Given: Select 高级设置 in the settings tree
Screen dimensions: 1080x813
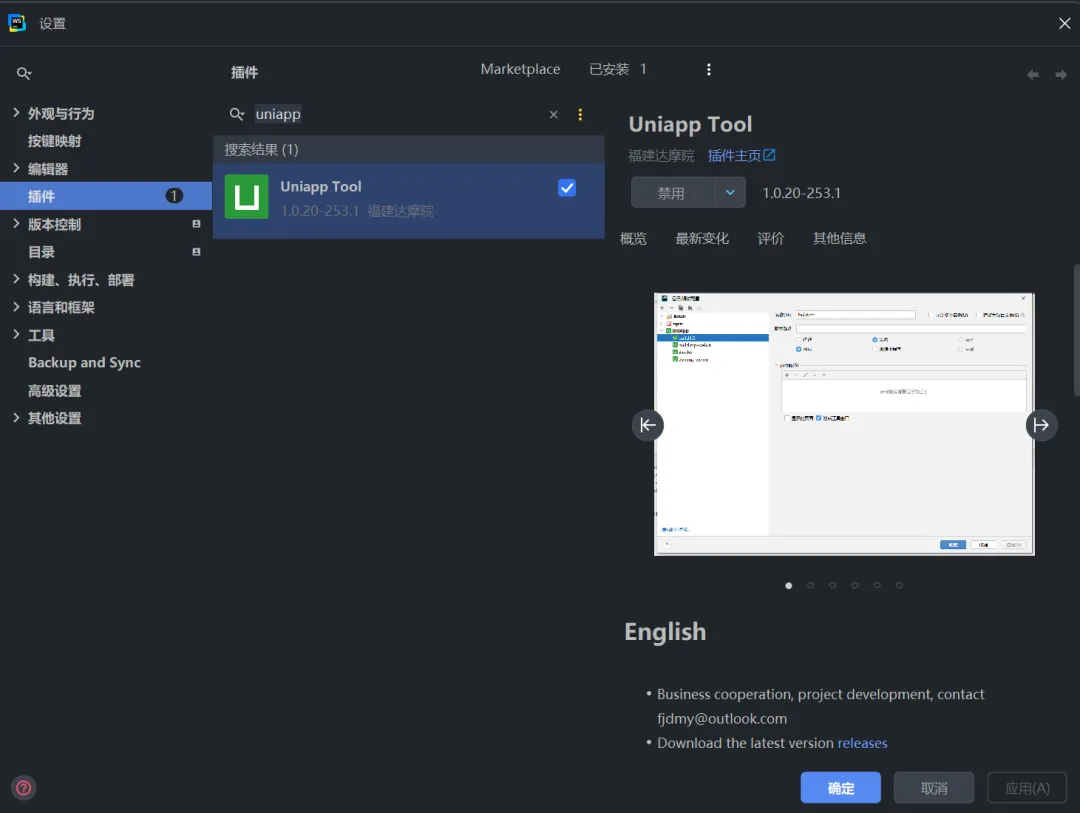Looking at the screenshot, I should [54, 391].
